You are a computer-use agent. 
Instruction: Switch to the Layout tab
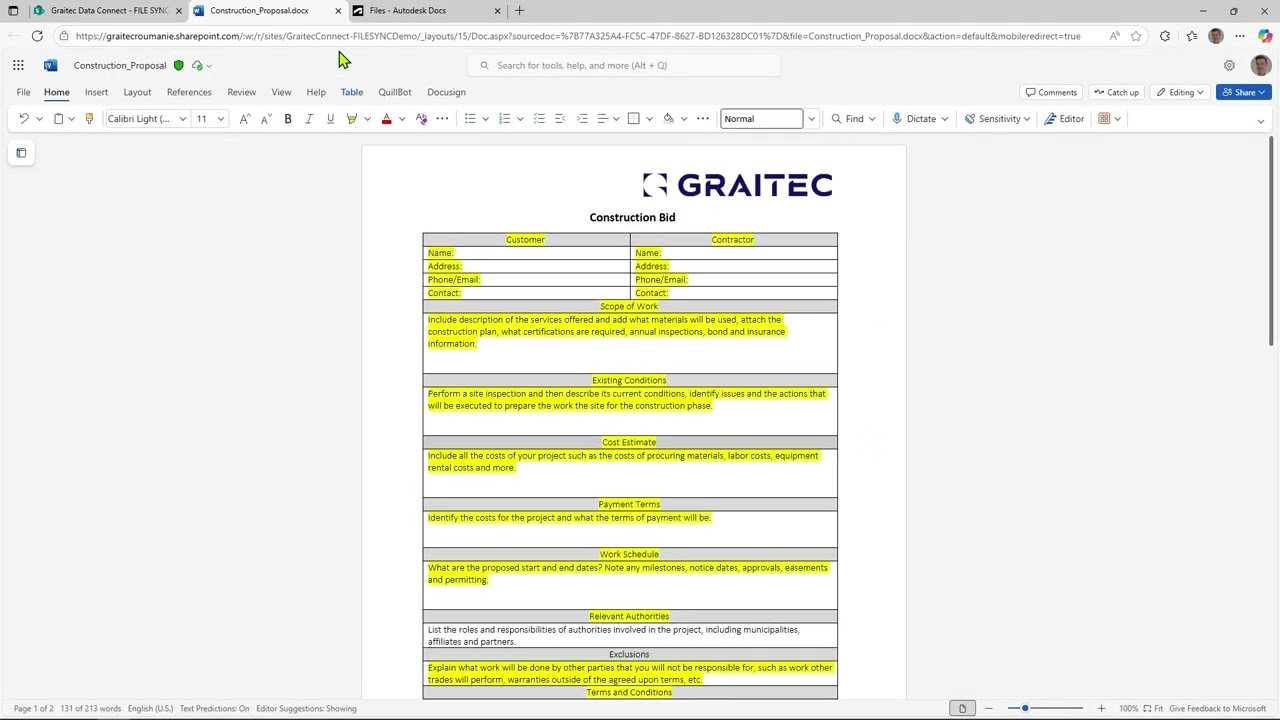(x=137, y=92)
